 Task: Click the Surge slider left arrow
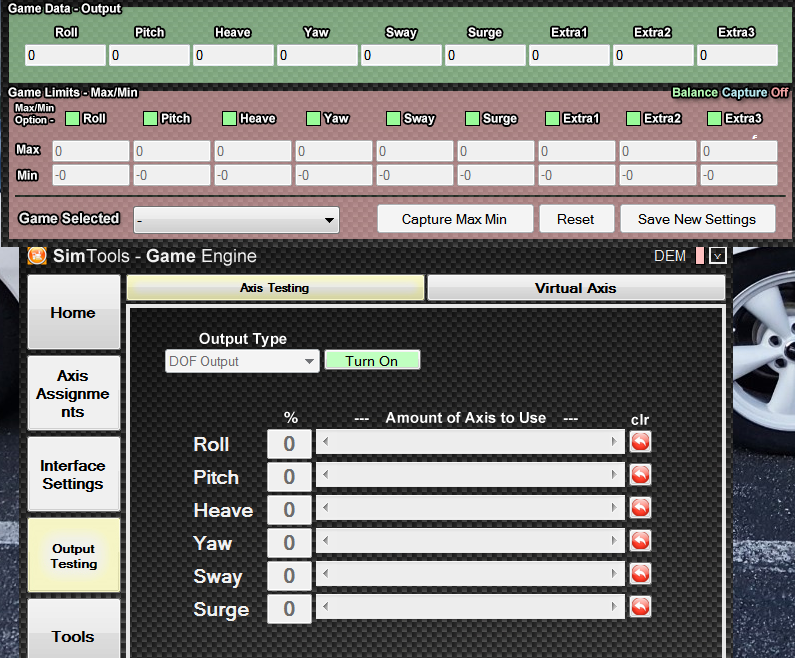326,606
